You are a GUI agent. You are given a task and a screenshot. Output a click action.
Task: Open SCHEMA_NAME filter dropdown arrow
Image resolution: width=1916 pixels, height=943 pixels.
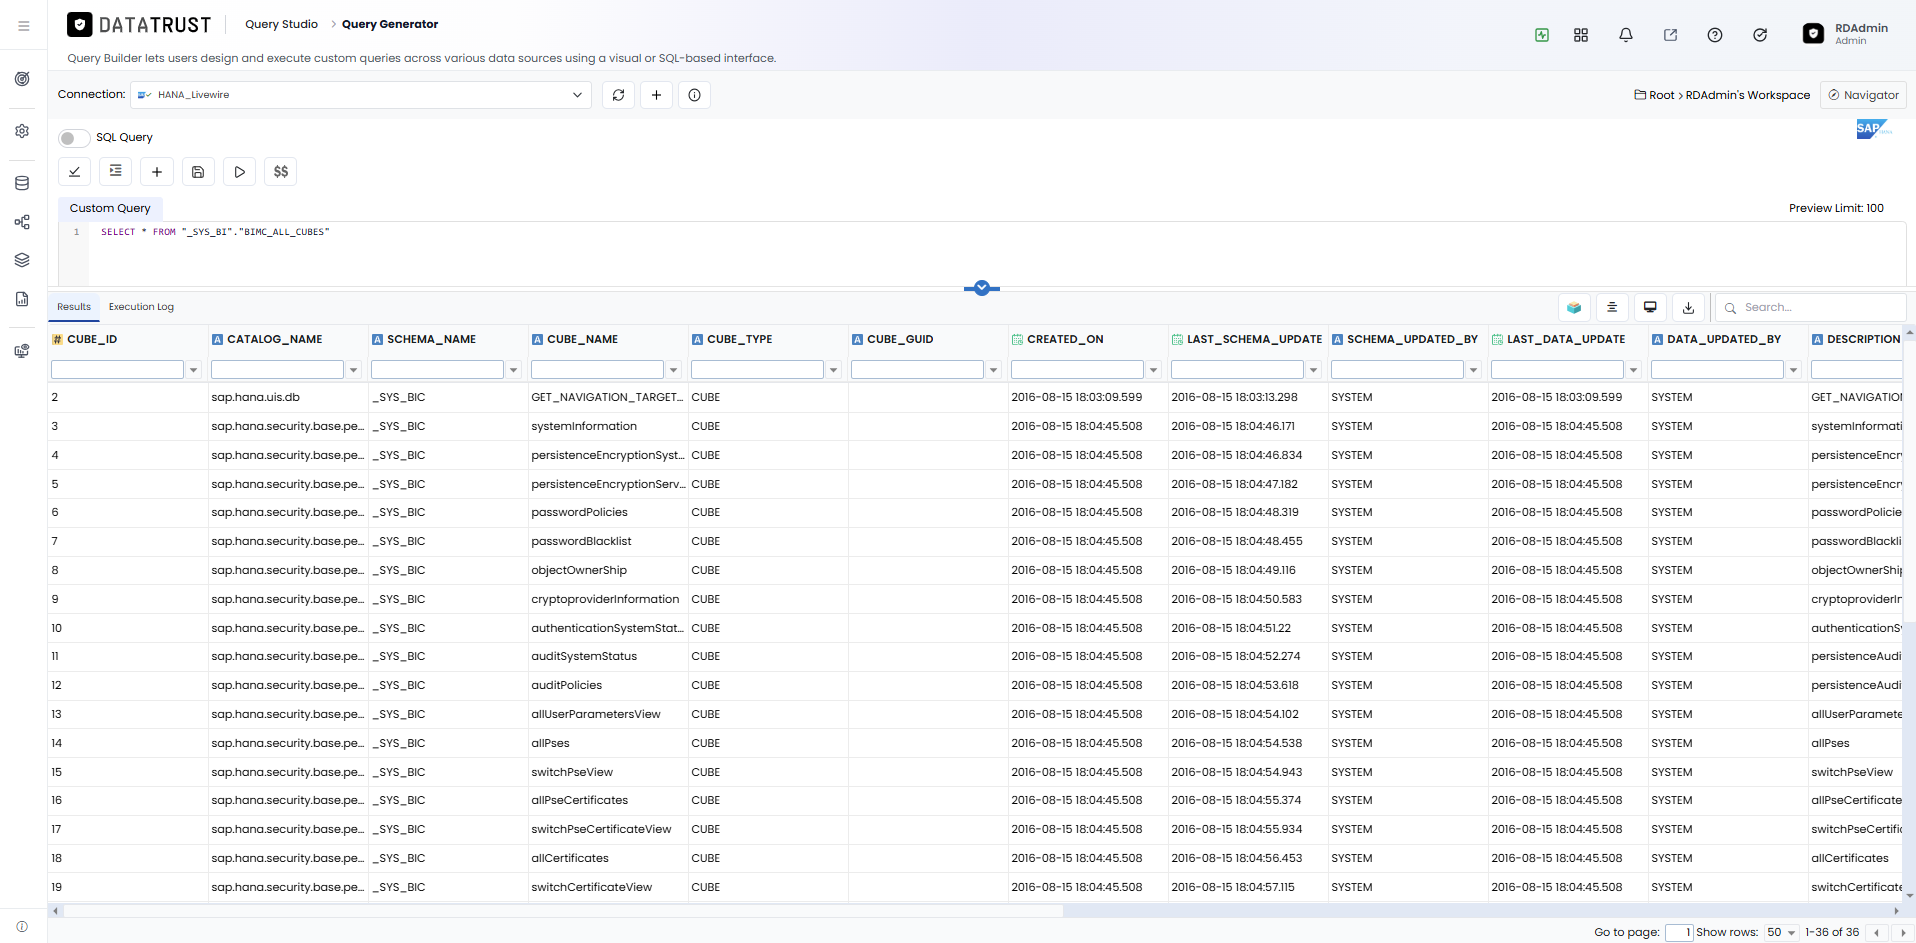pos(513,370)
